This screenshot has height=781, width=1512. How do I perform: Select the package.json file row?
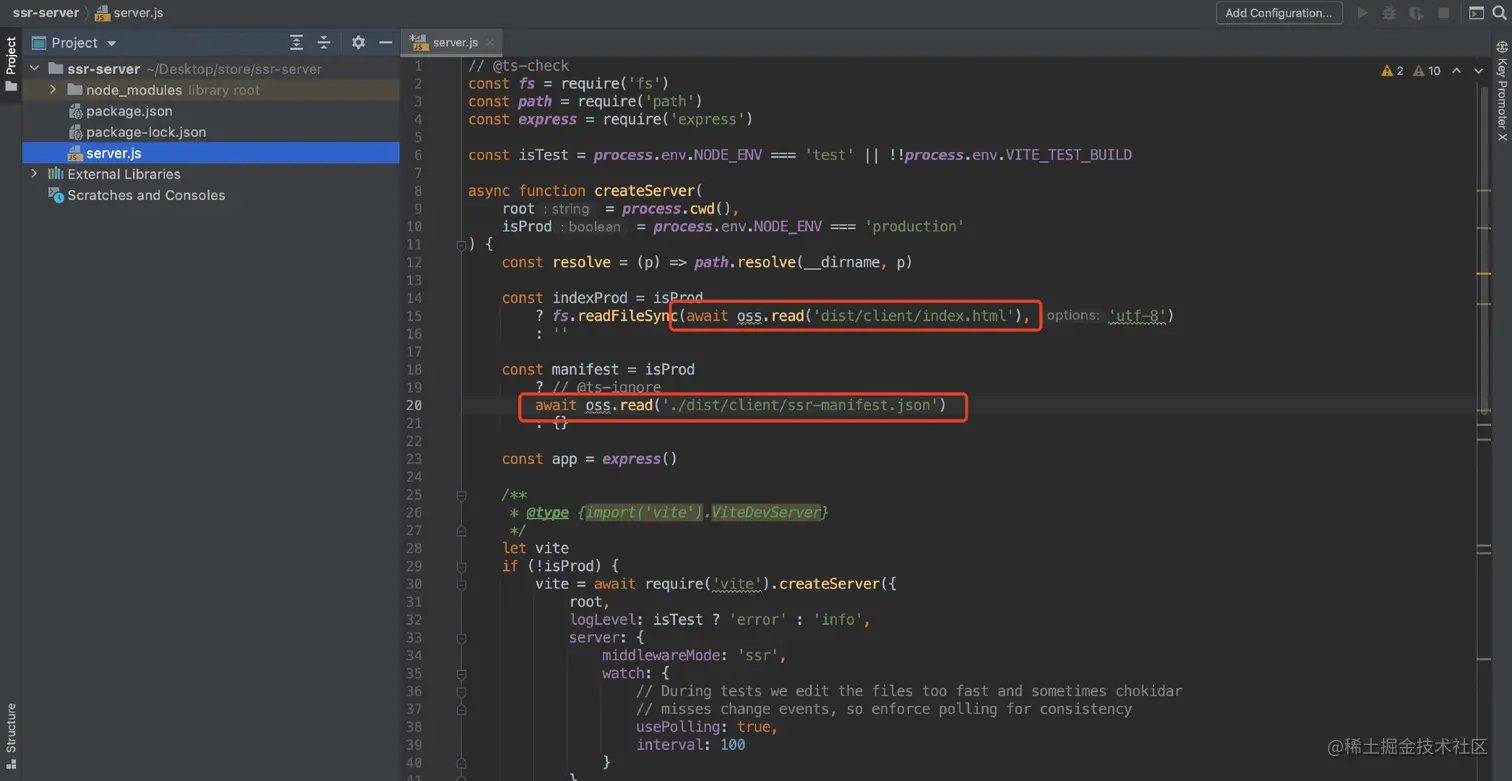pyautogui.click(x=211, y=111)
